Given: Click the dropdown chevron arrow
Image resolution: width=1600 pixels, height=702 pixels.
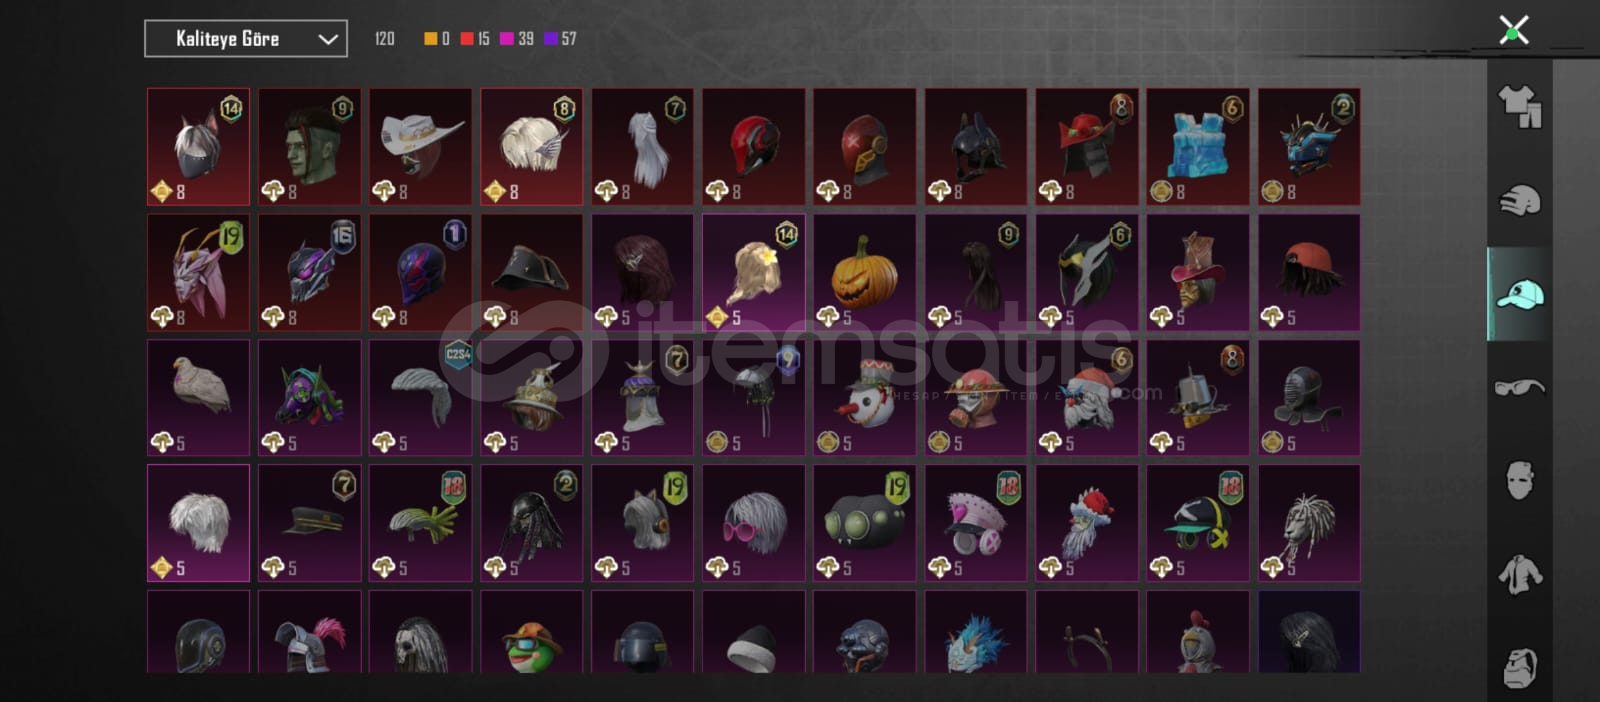Looking at the screenshot, I should click(327, 39).
